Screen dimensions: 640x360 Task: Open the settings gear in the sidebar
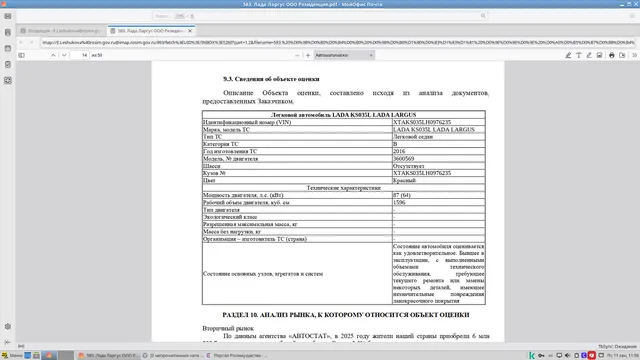coord(8,327)
